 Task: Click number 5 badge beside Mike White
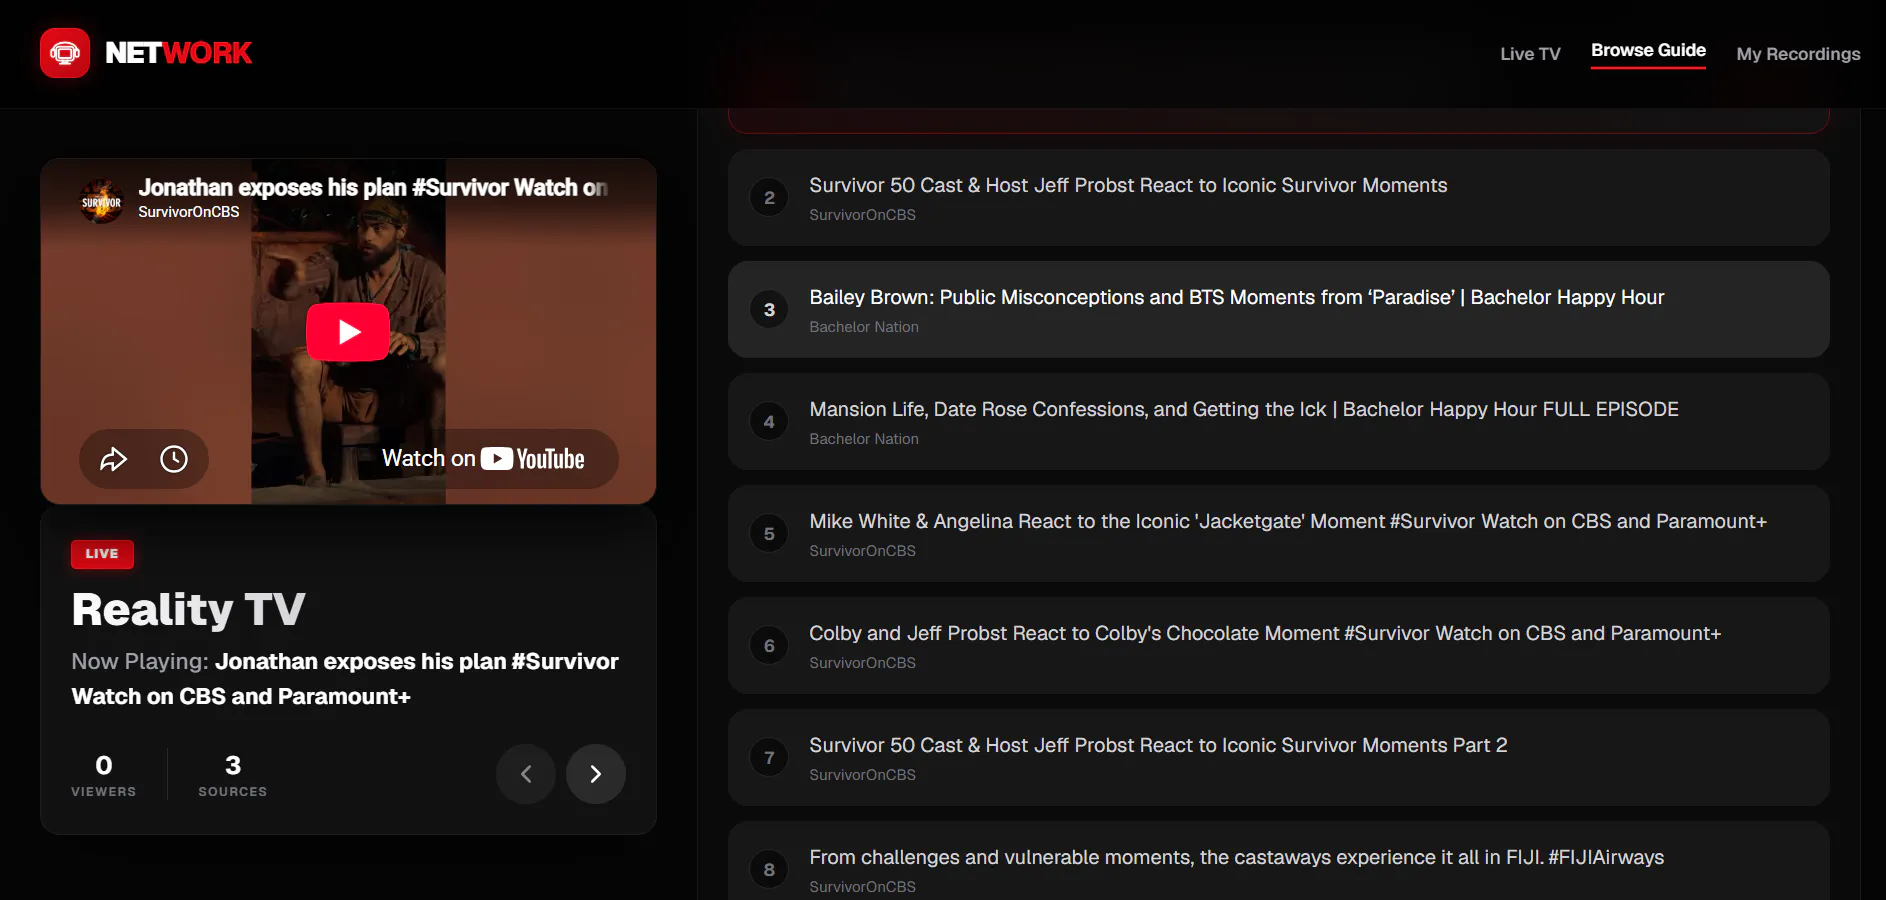(x=769, y=534)
